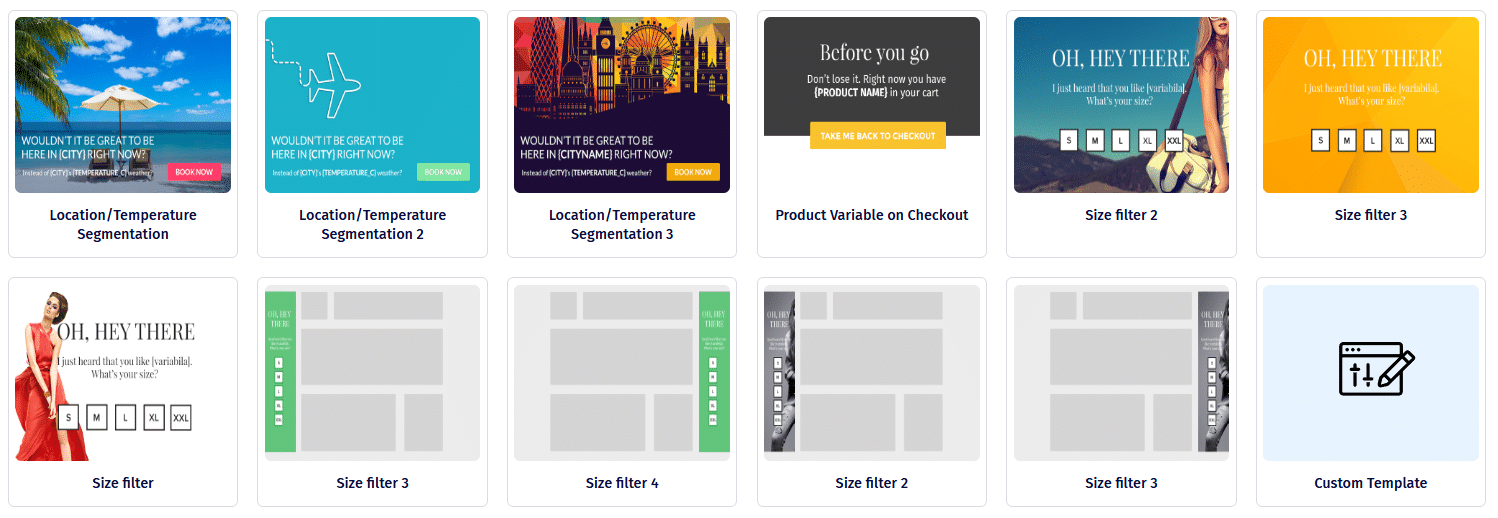
Task: Click the S size box on red dress template
Action: point(68,417)
